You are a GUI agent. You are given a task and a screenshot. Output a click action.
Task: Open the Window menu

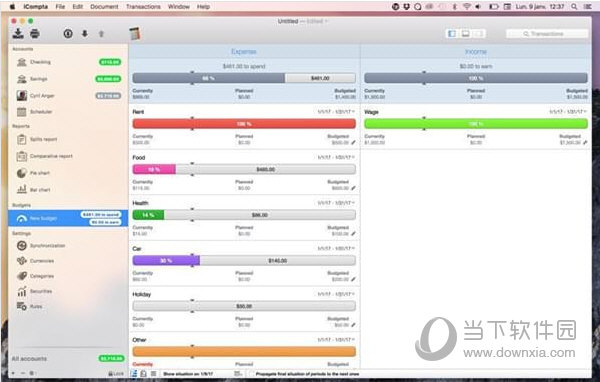pos(178,7)
